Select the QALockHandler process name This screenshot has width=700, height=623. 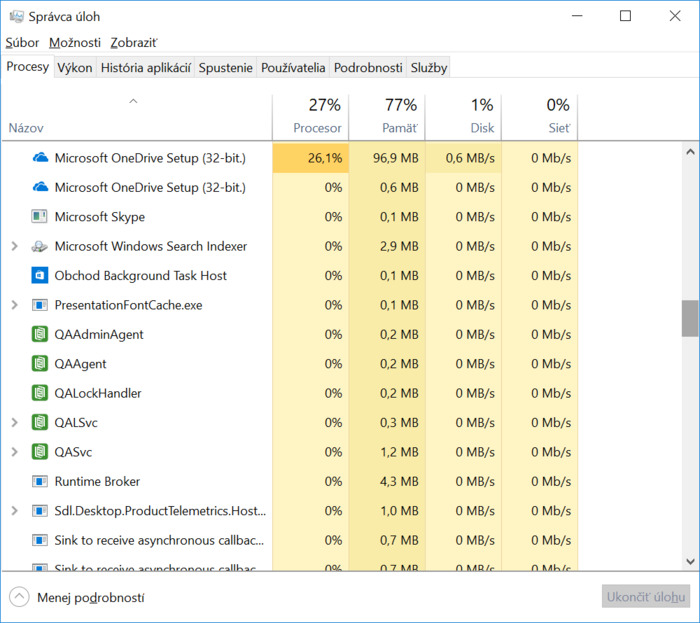98,394
